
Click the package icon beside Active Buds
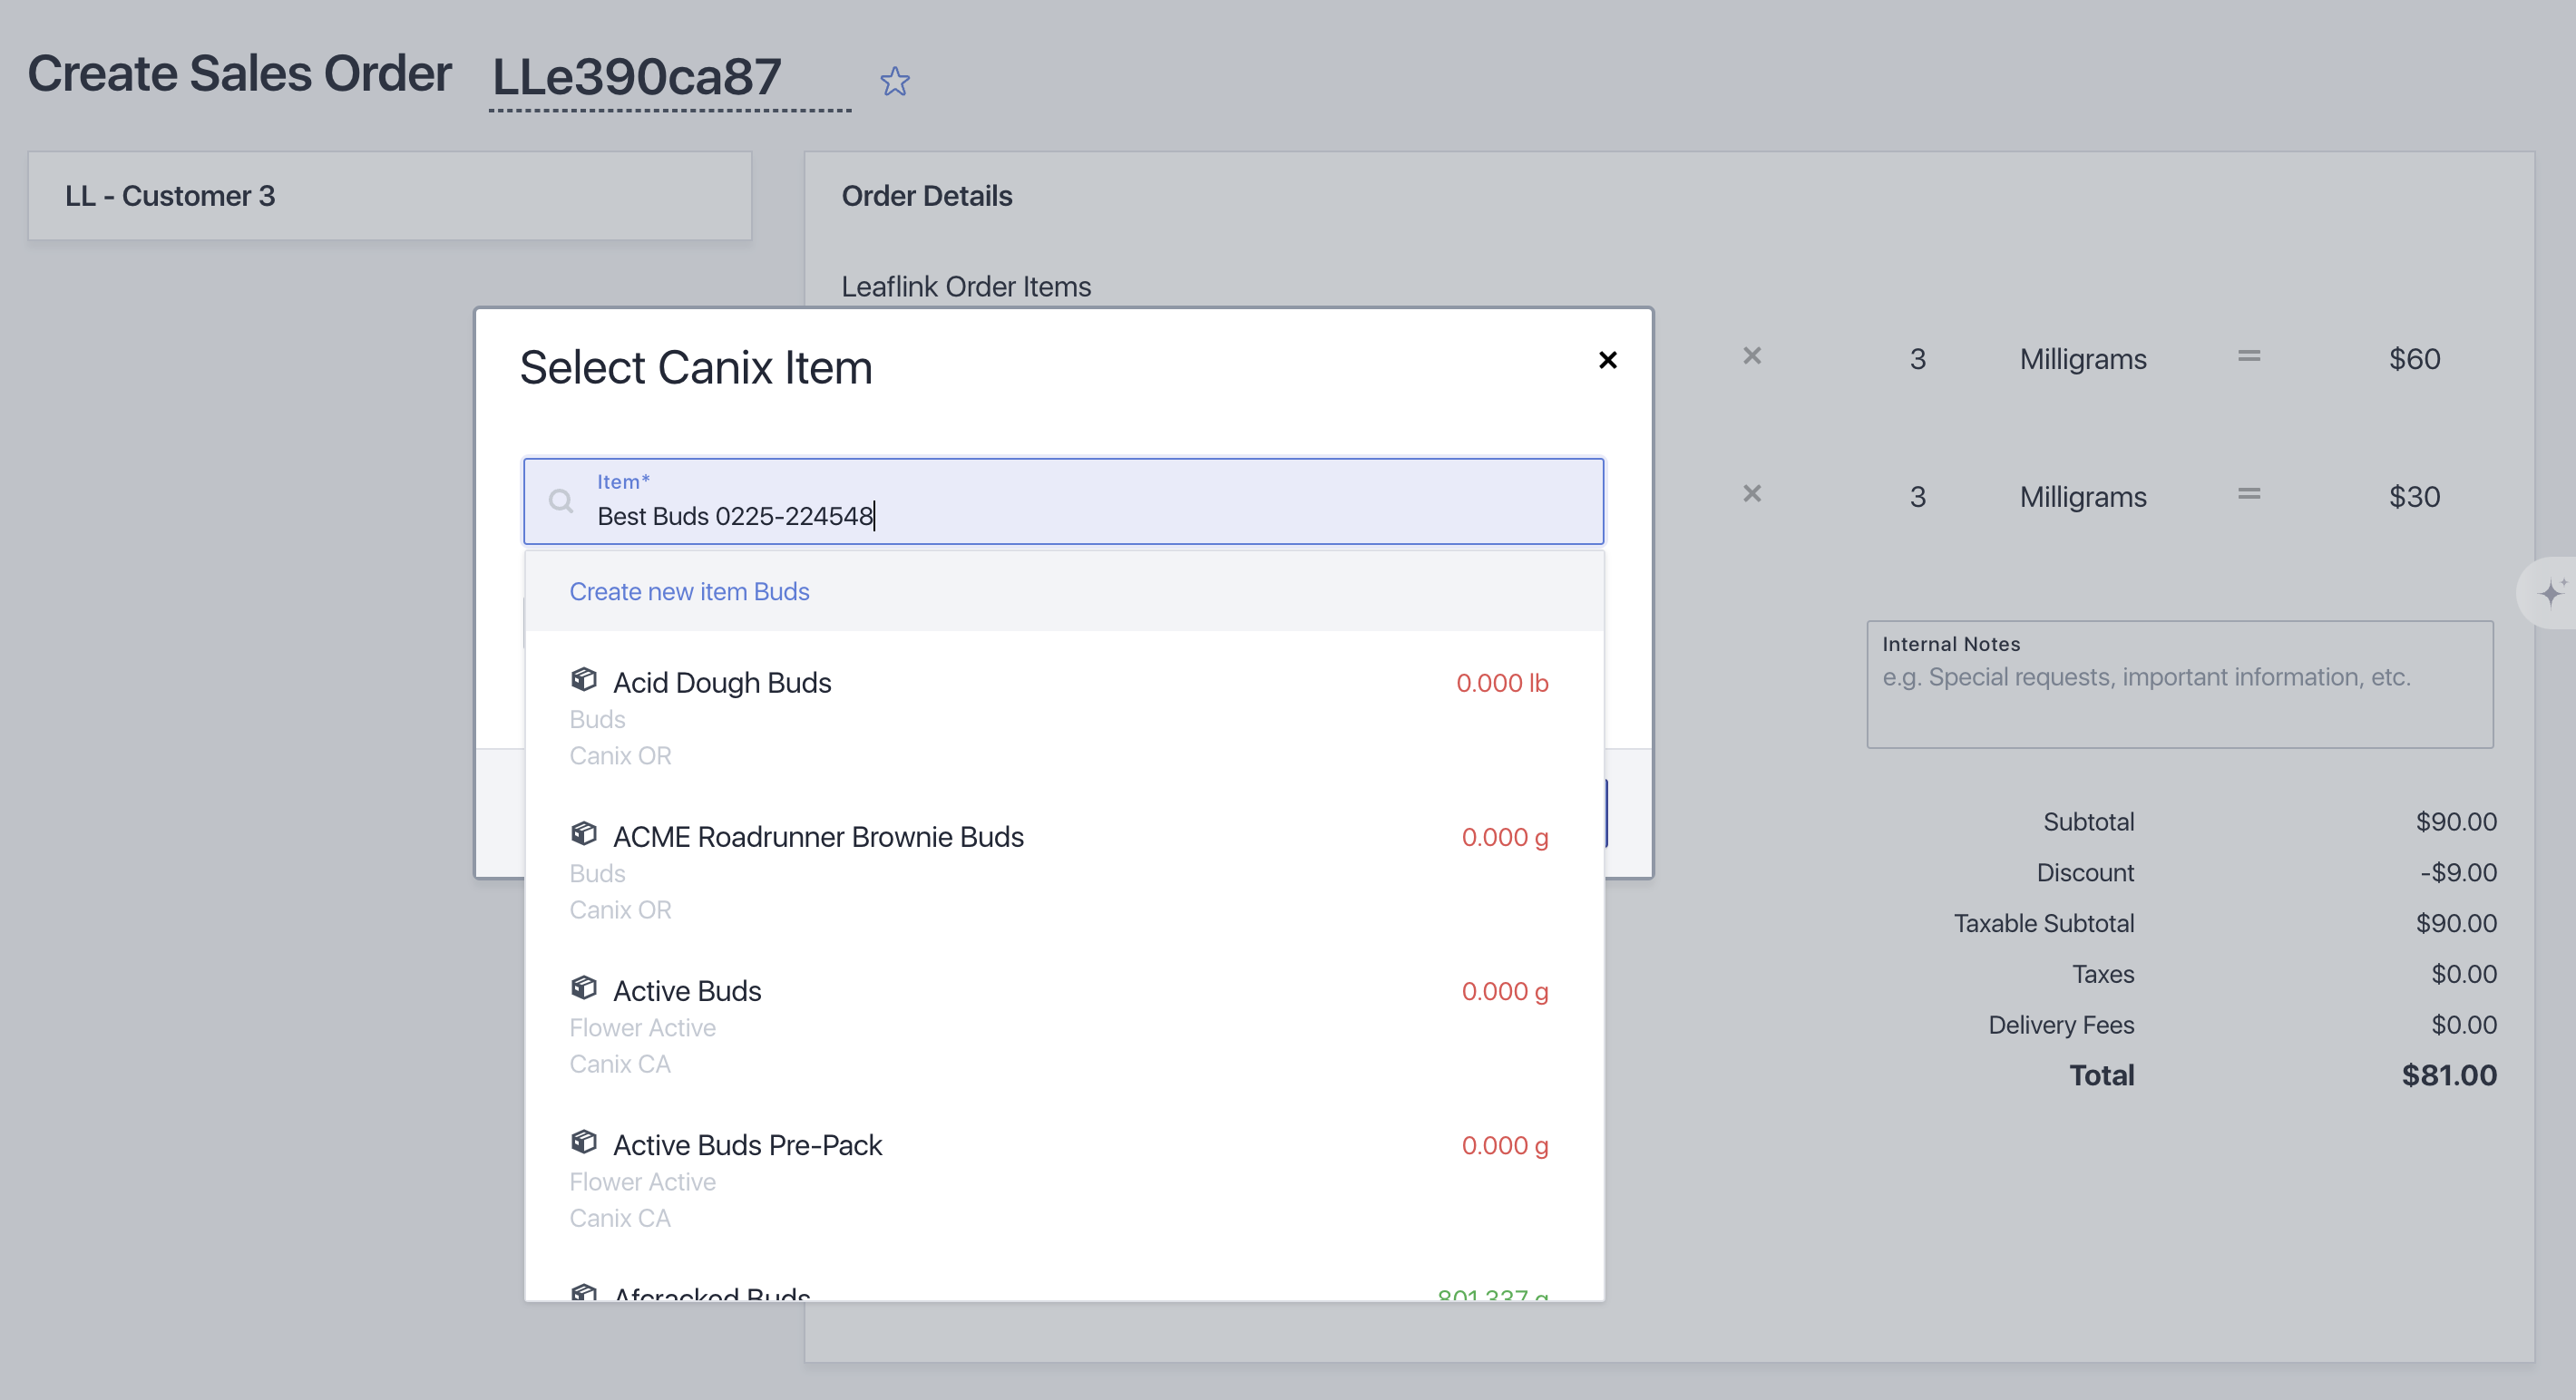coord(584,988)
